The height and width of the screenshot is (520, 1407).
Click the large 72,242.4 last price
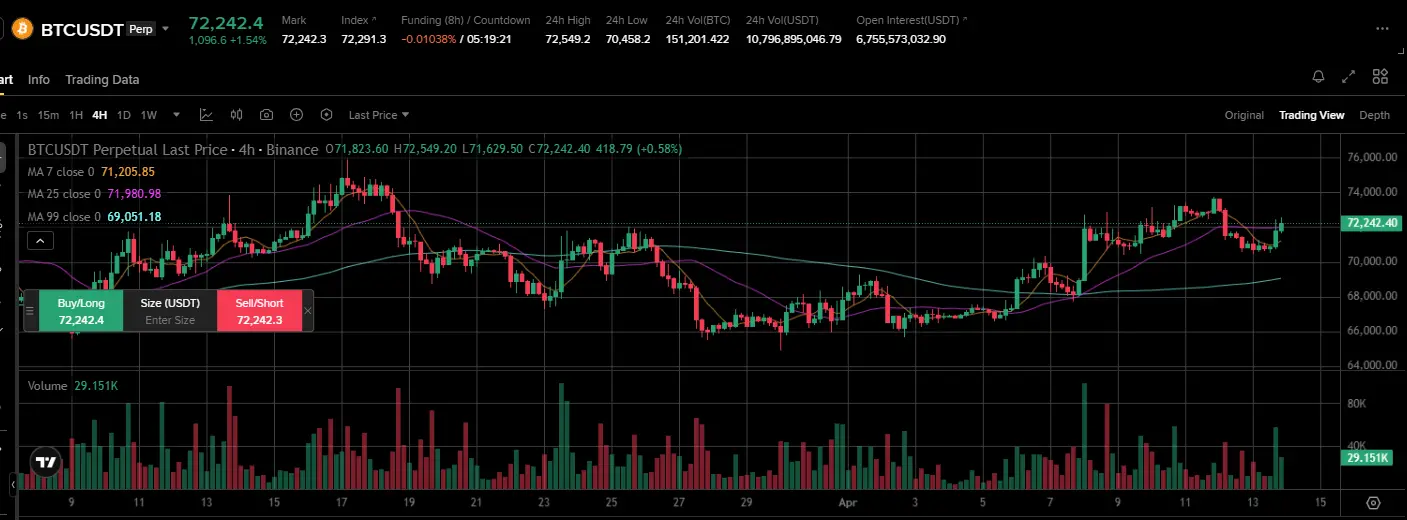(226, 22)
